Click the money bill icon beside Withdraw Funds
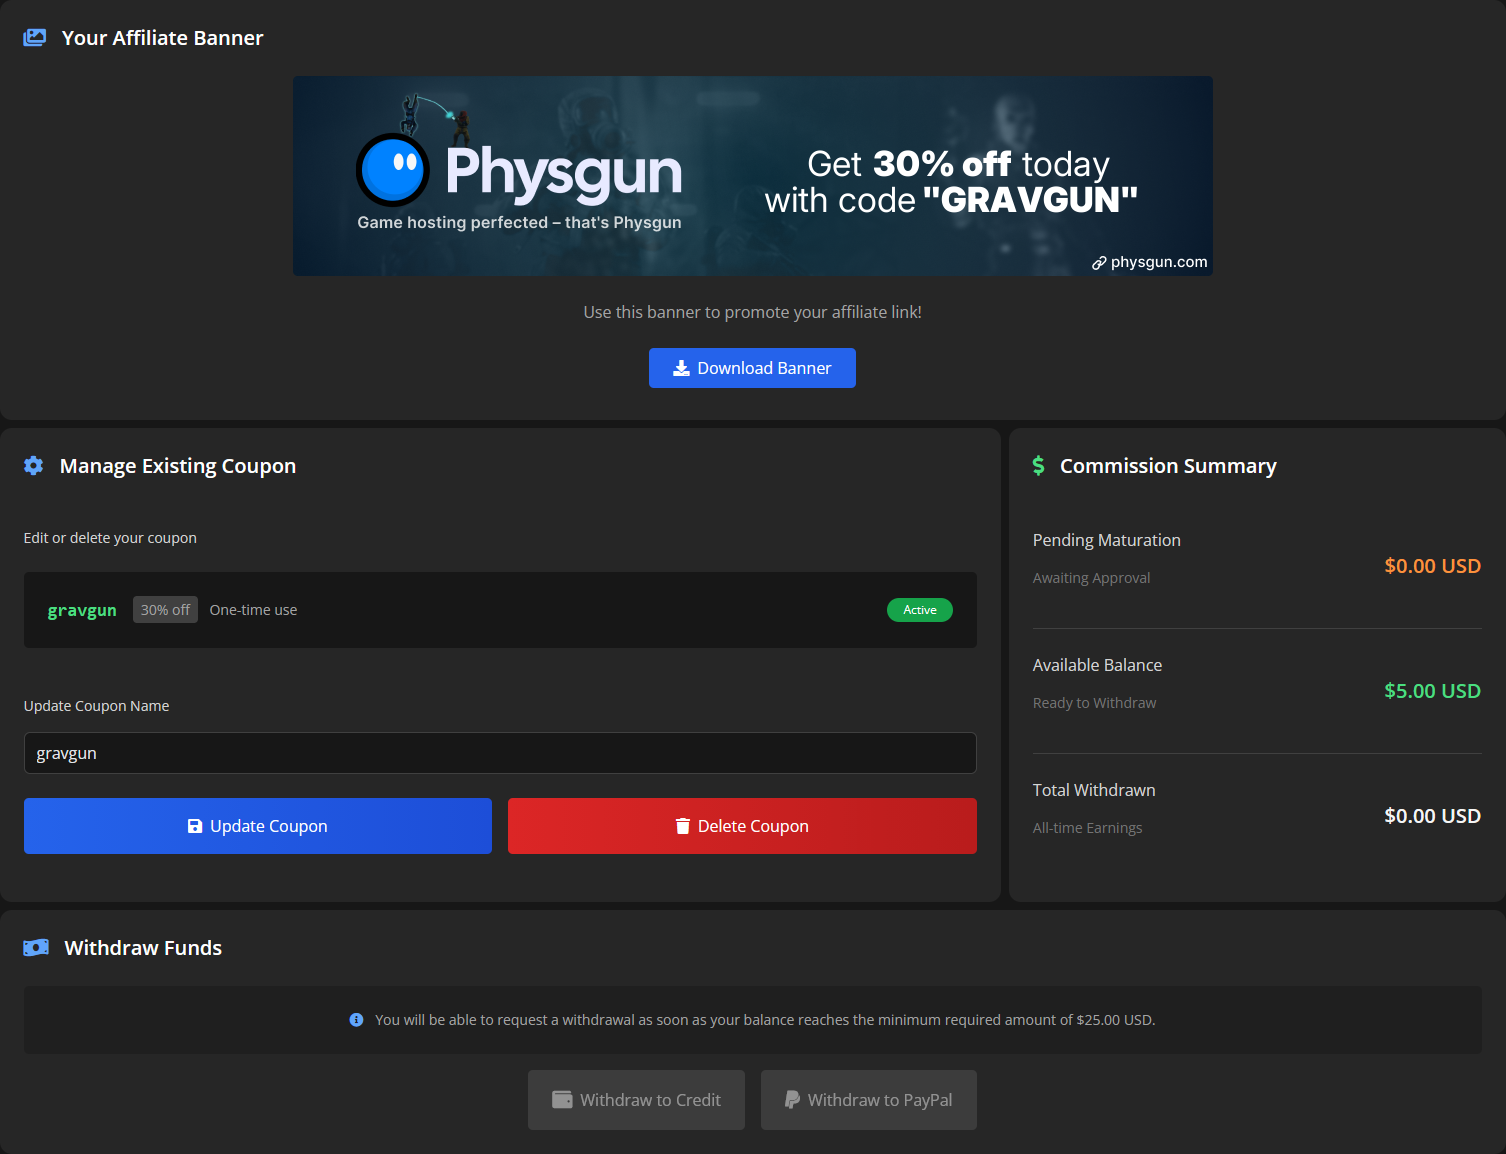Image resolution: width=1506 pixels, height=1154 pixels. click(36, 948)
